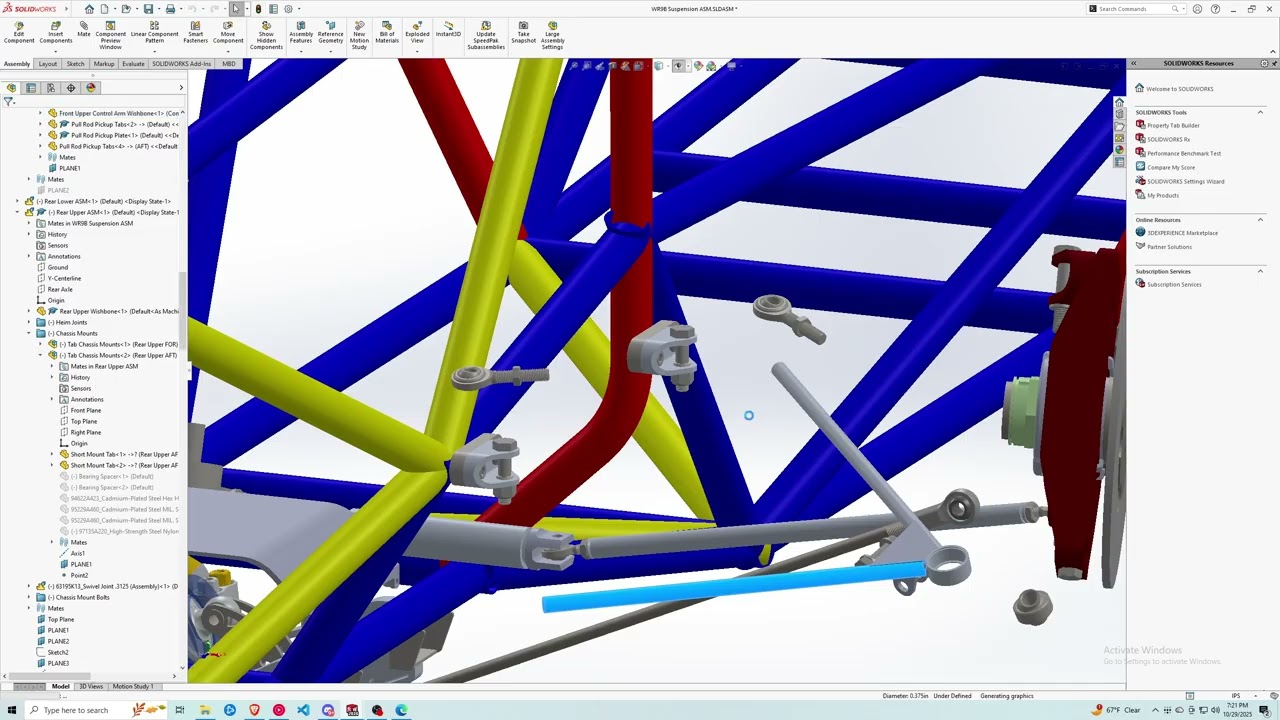Open the Options gear icon
Viewport: 1280px width, 720px height.
288,9
